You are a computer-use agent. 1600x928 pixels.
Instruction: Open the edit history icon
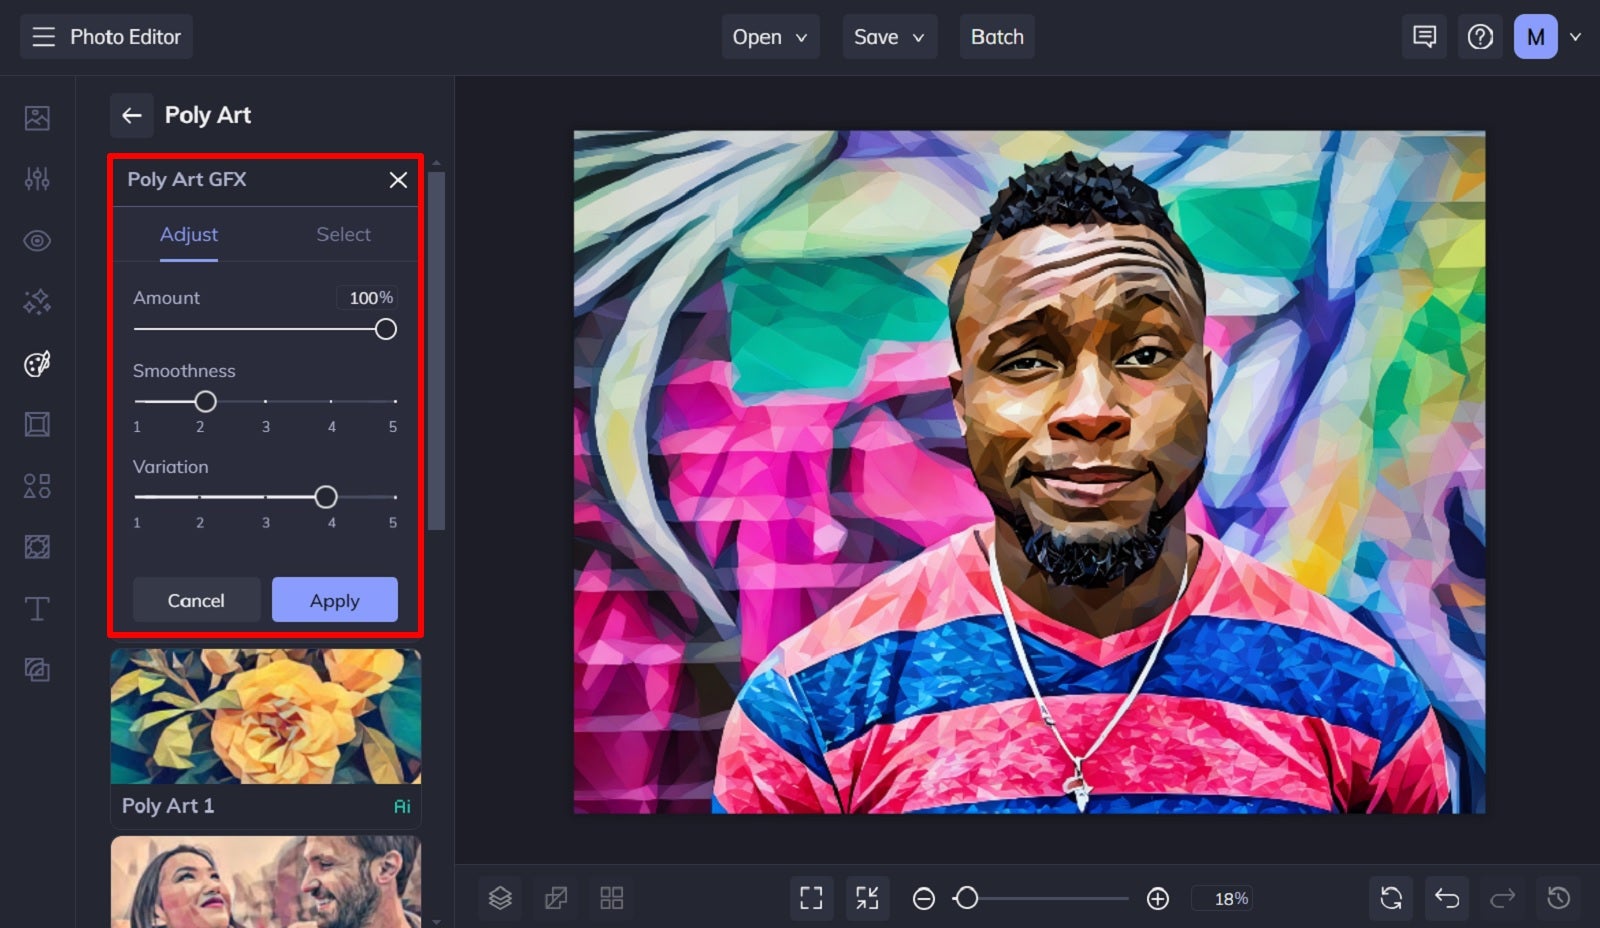[x=1558, y=898]
